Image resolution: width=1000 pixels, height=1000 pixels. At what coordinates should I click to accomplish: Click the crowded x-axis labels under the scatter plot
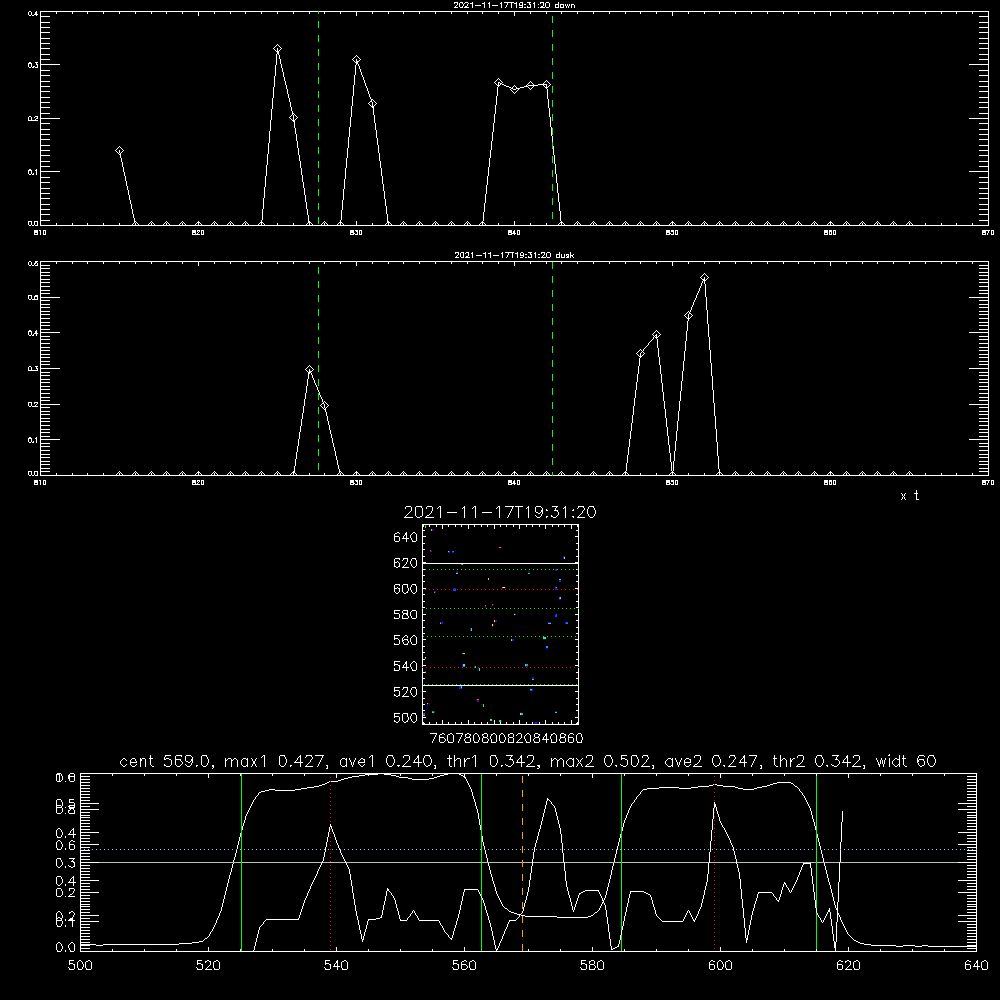click(506, 738)
